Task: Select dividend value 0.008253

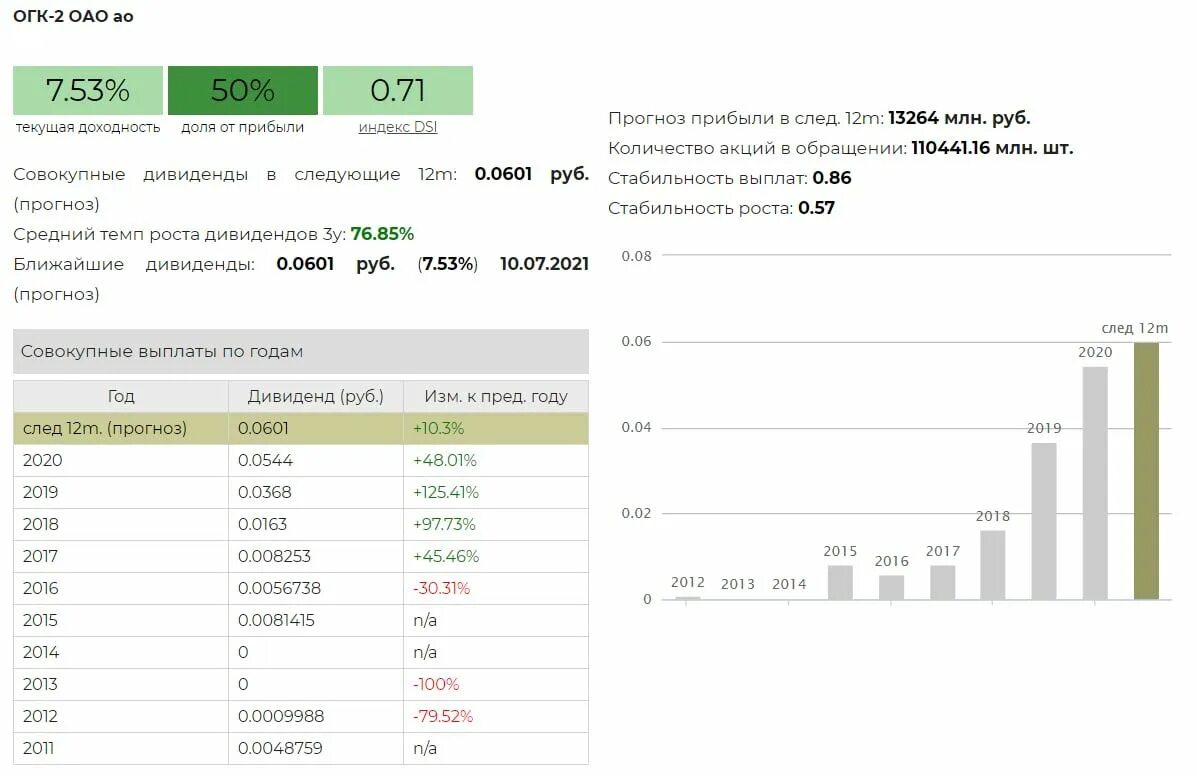Action: coord(274,556)
